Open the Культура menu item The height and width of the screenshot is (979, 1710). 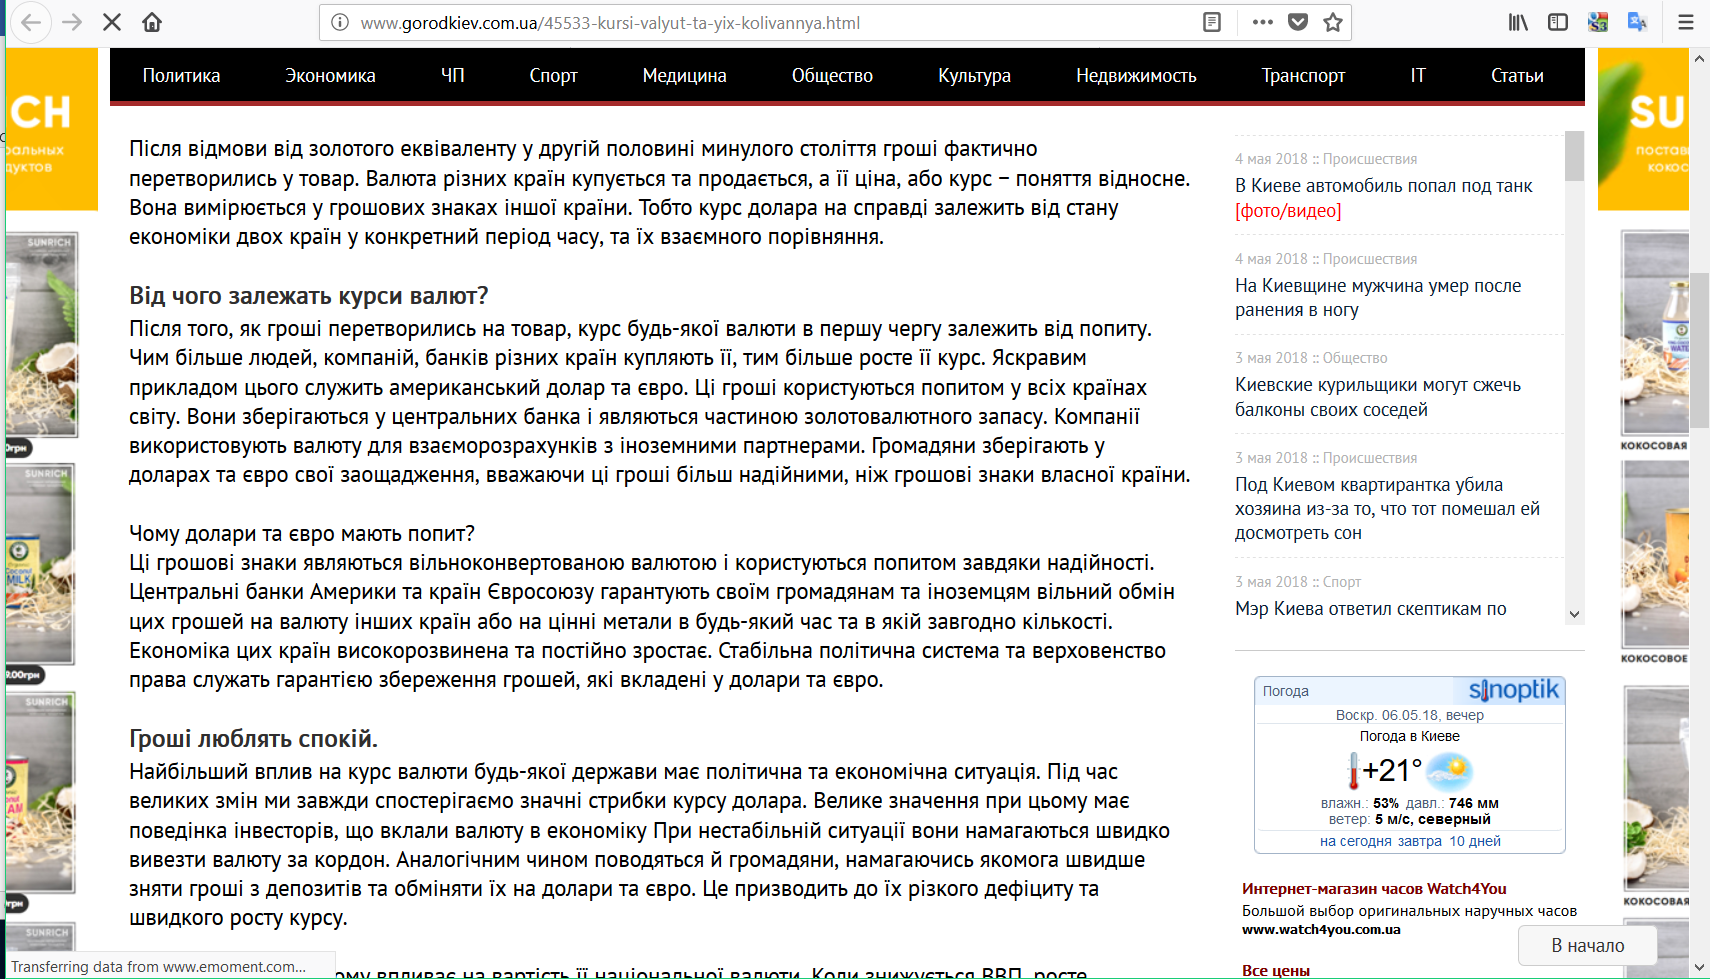pyautogui.click(x=974, y=75)
